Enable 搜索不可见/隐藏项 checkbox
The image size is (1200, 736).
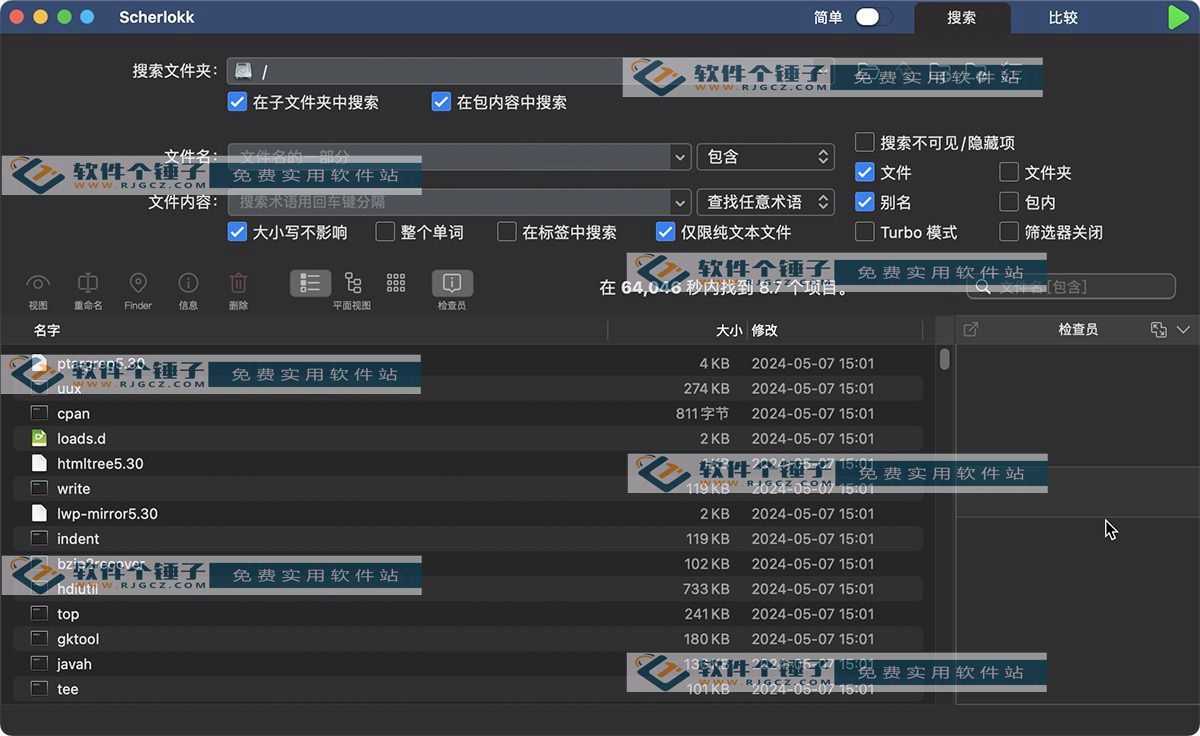(865, 143)
